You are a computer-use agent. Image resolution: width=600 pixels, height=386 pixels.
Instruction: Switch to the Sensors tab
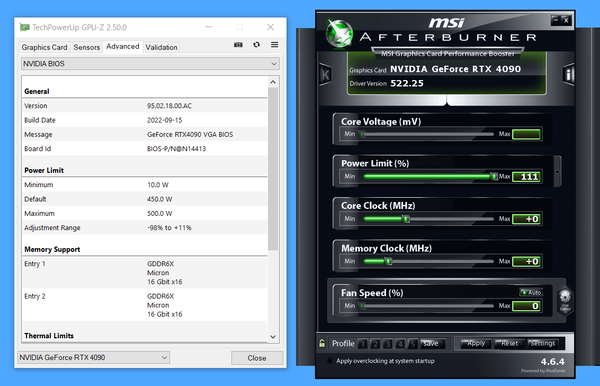[86, 47]
